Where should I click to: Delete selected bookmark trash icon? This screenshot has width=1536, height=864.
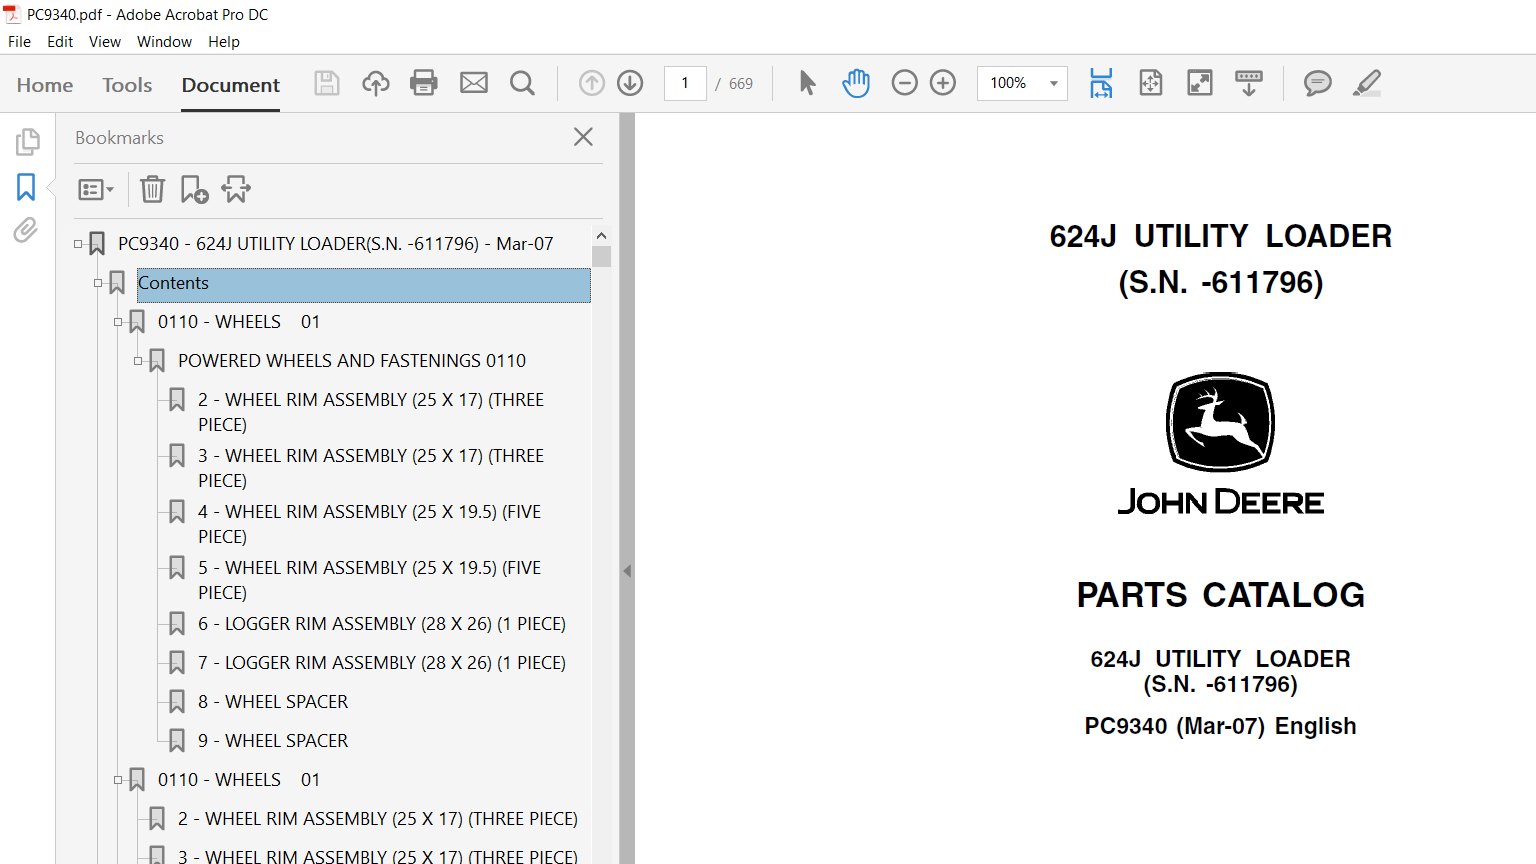[x=152, y=189]
